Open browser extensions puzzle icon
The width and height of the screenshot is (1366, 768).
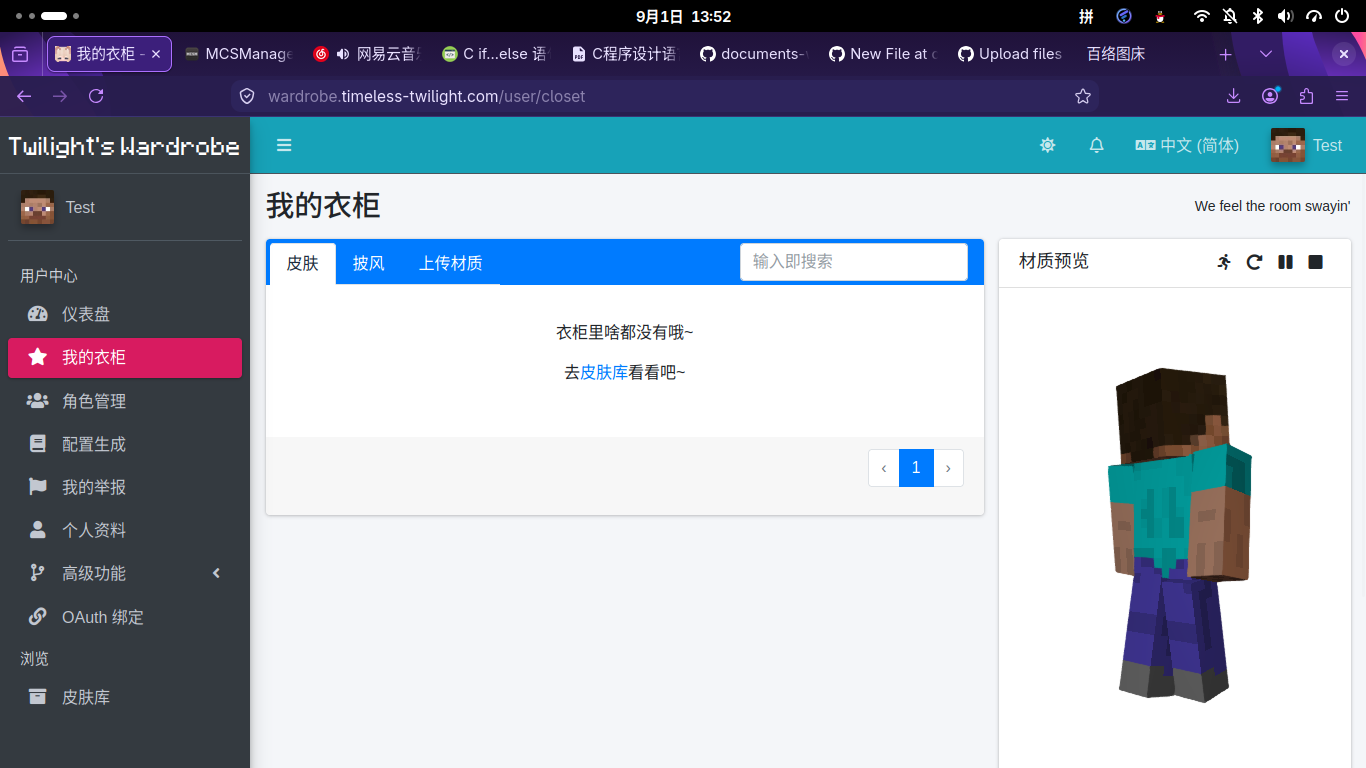[1306, 96]
